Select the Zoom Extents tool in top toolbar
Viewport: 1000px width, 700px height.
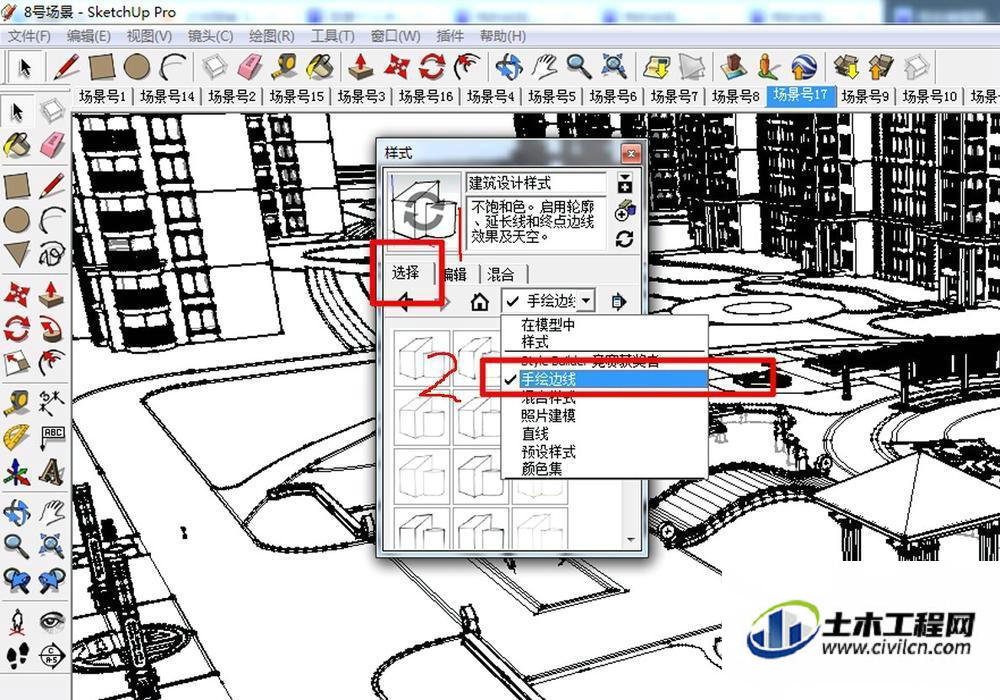(x=614, y=66)
